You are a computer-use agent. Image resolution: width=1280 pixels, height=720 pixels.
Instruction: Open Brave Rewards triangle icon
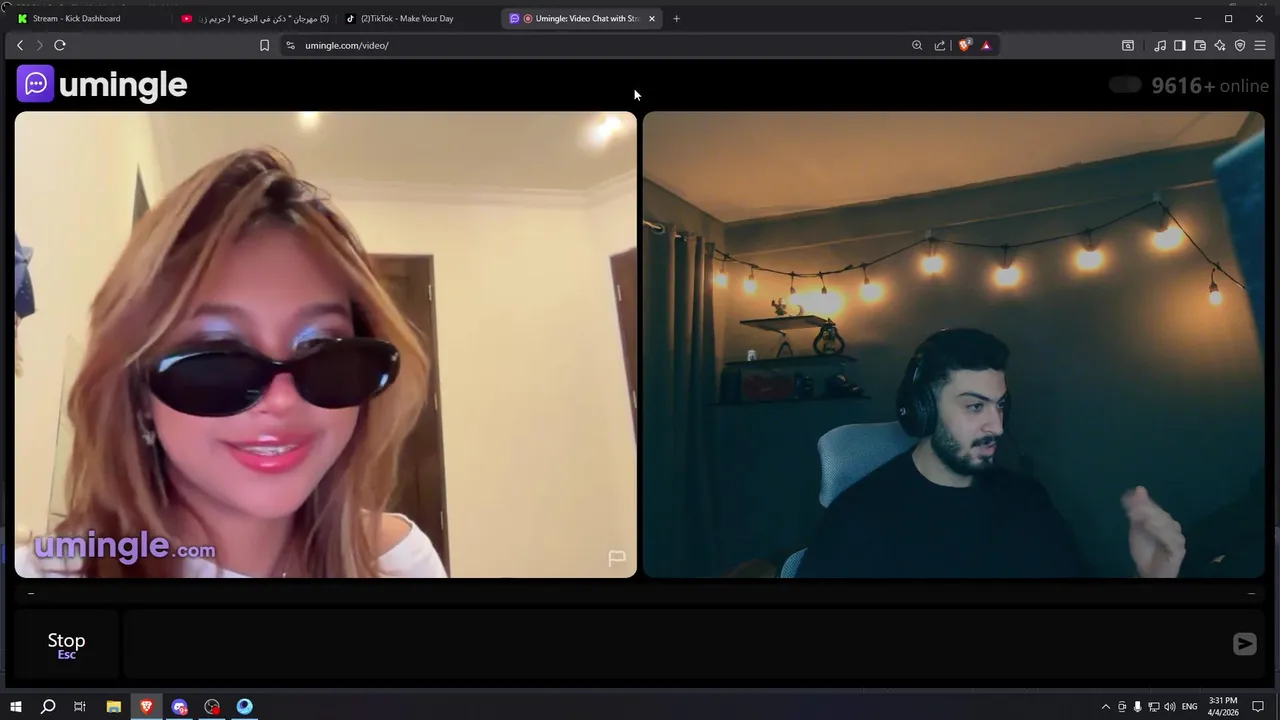coord(986,45)
